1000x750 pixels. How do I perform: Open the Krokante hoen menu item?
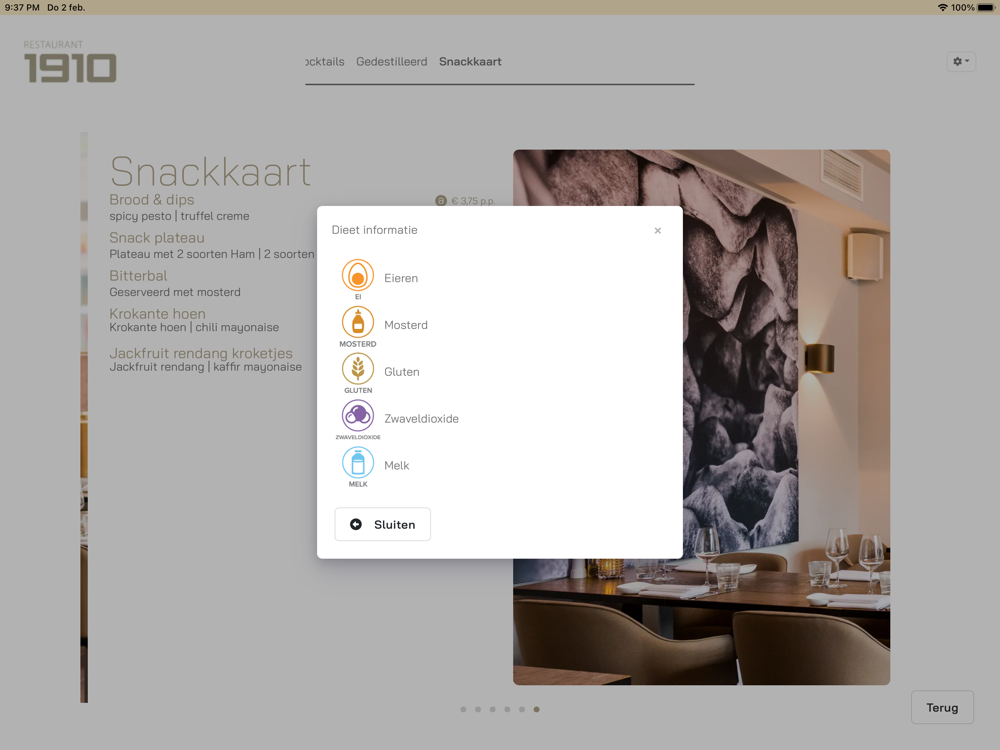coord(158,314)
